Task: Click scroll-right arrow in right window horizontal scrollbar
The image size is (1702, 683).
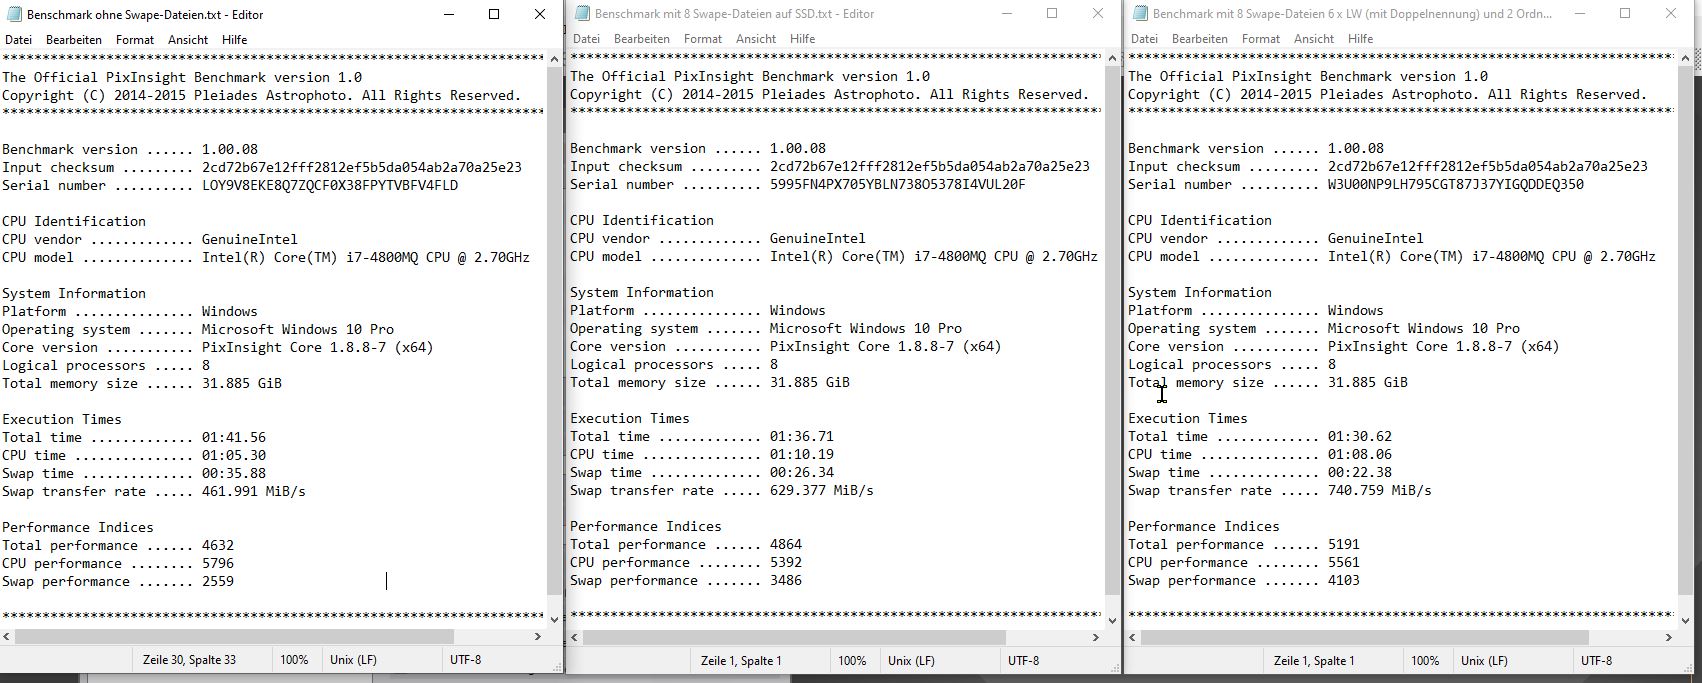Action: (x=1668, y=636)
